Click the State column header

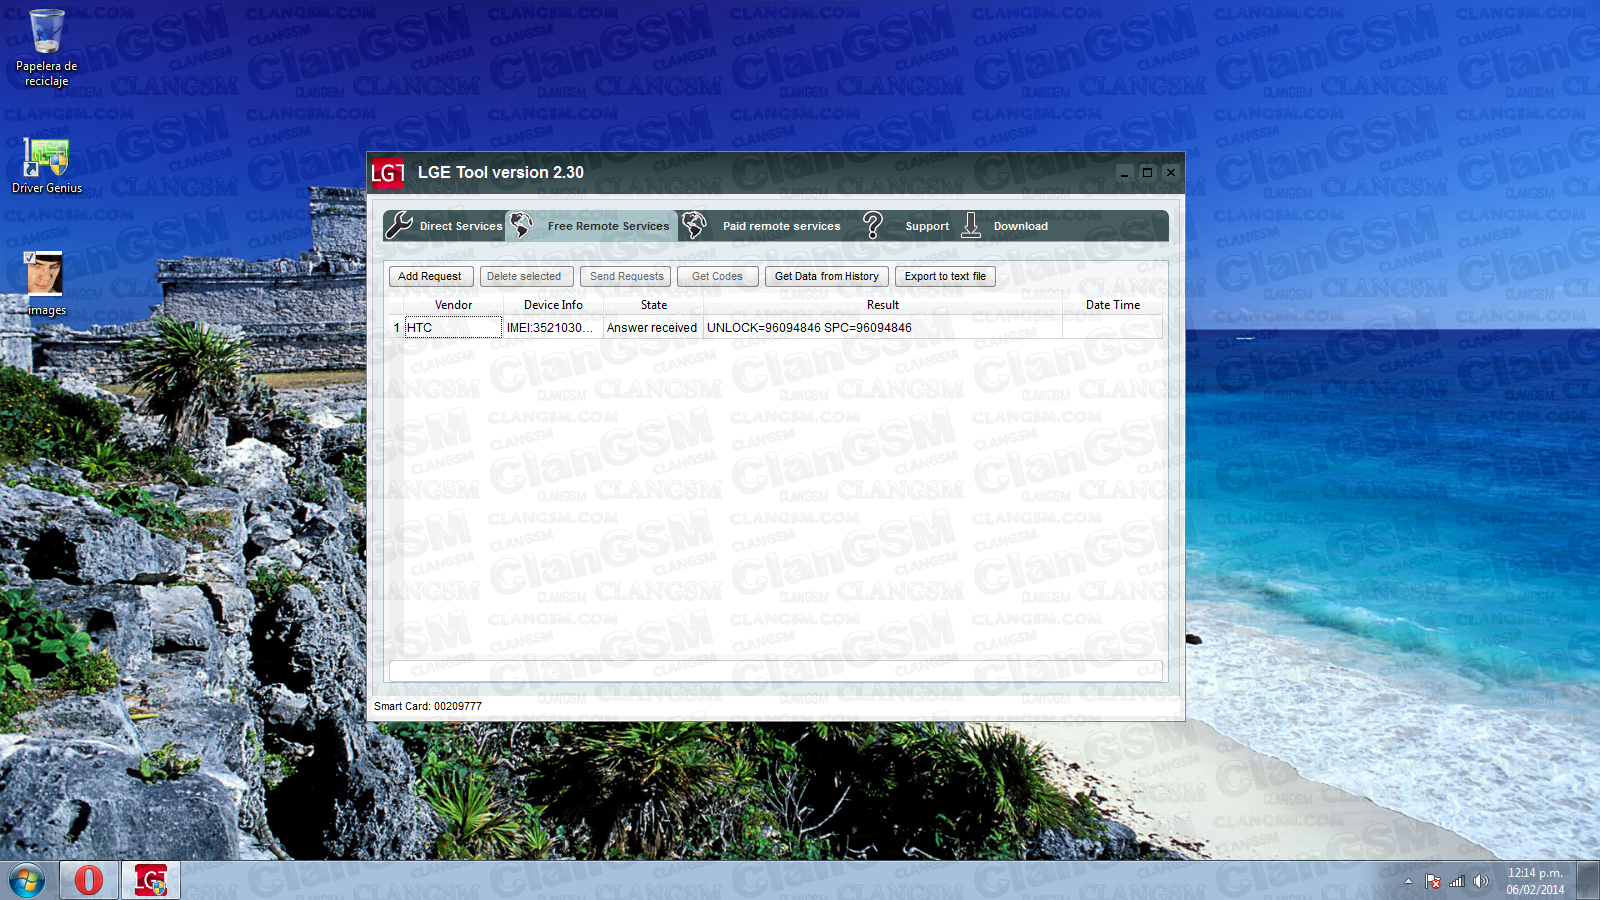point(654,305)
